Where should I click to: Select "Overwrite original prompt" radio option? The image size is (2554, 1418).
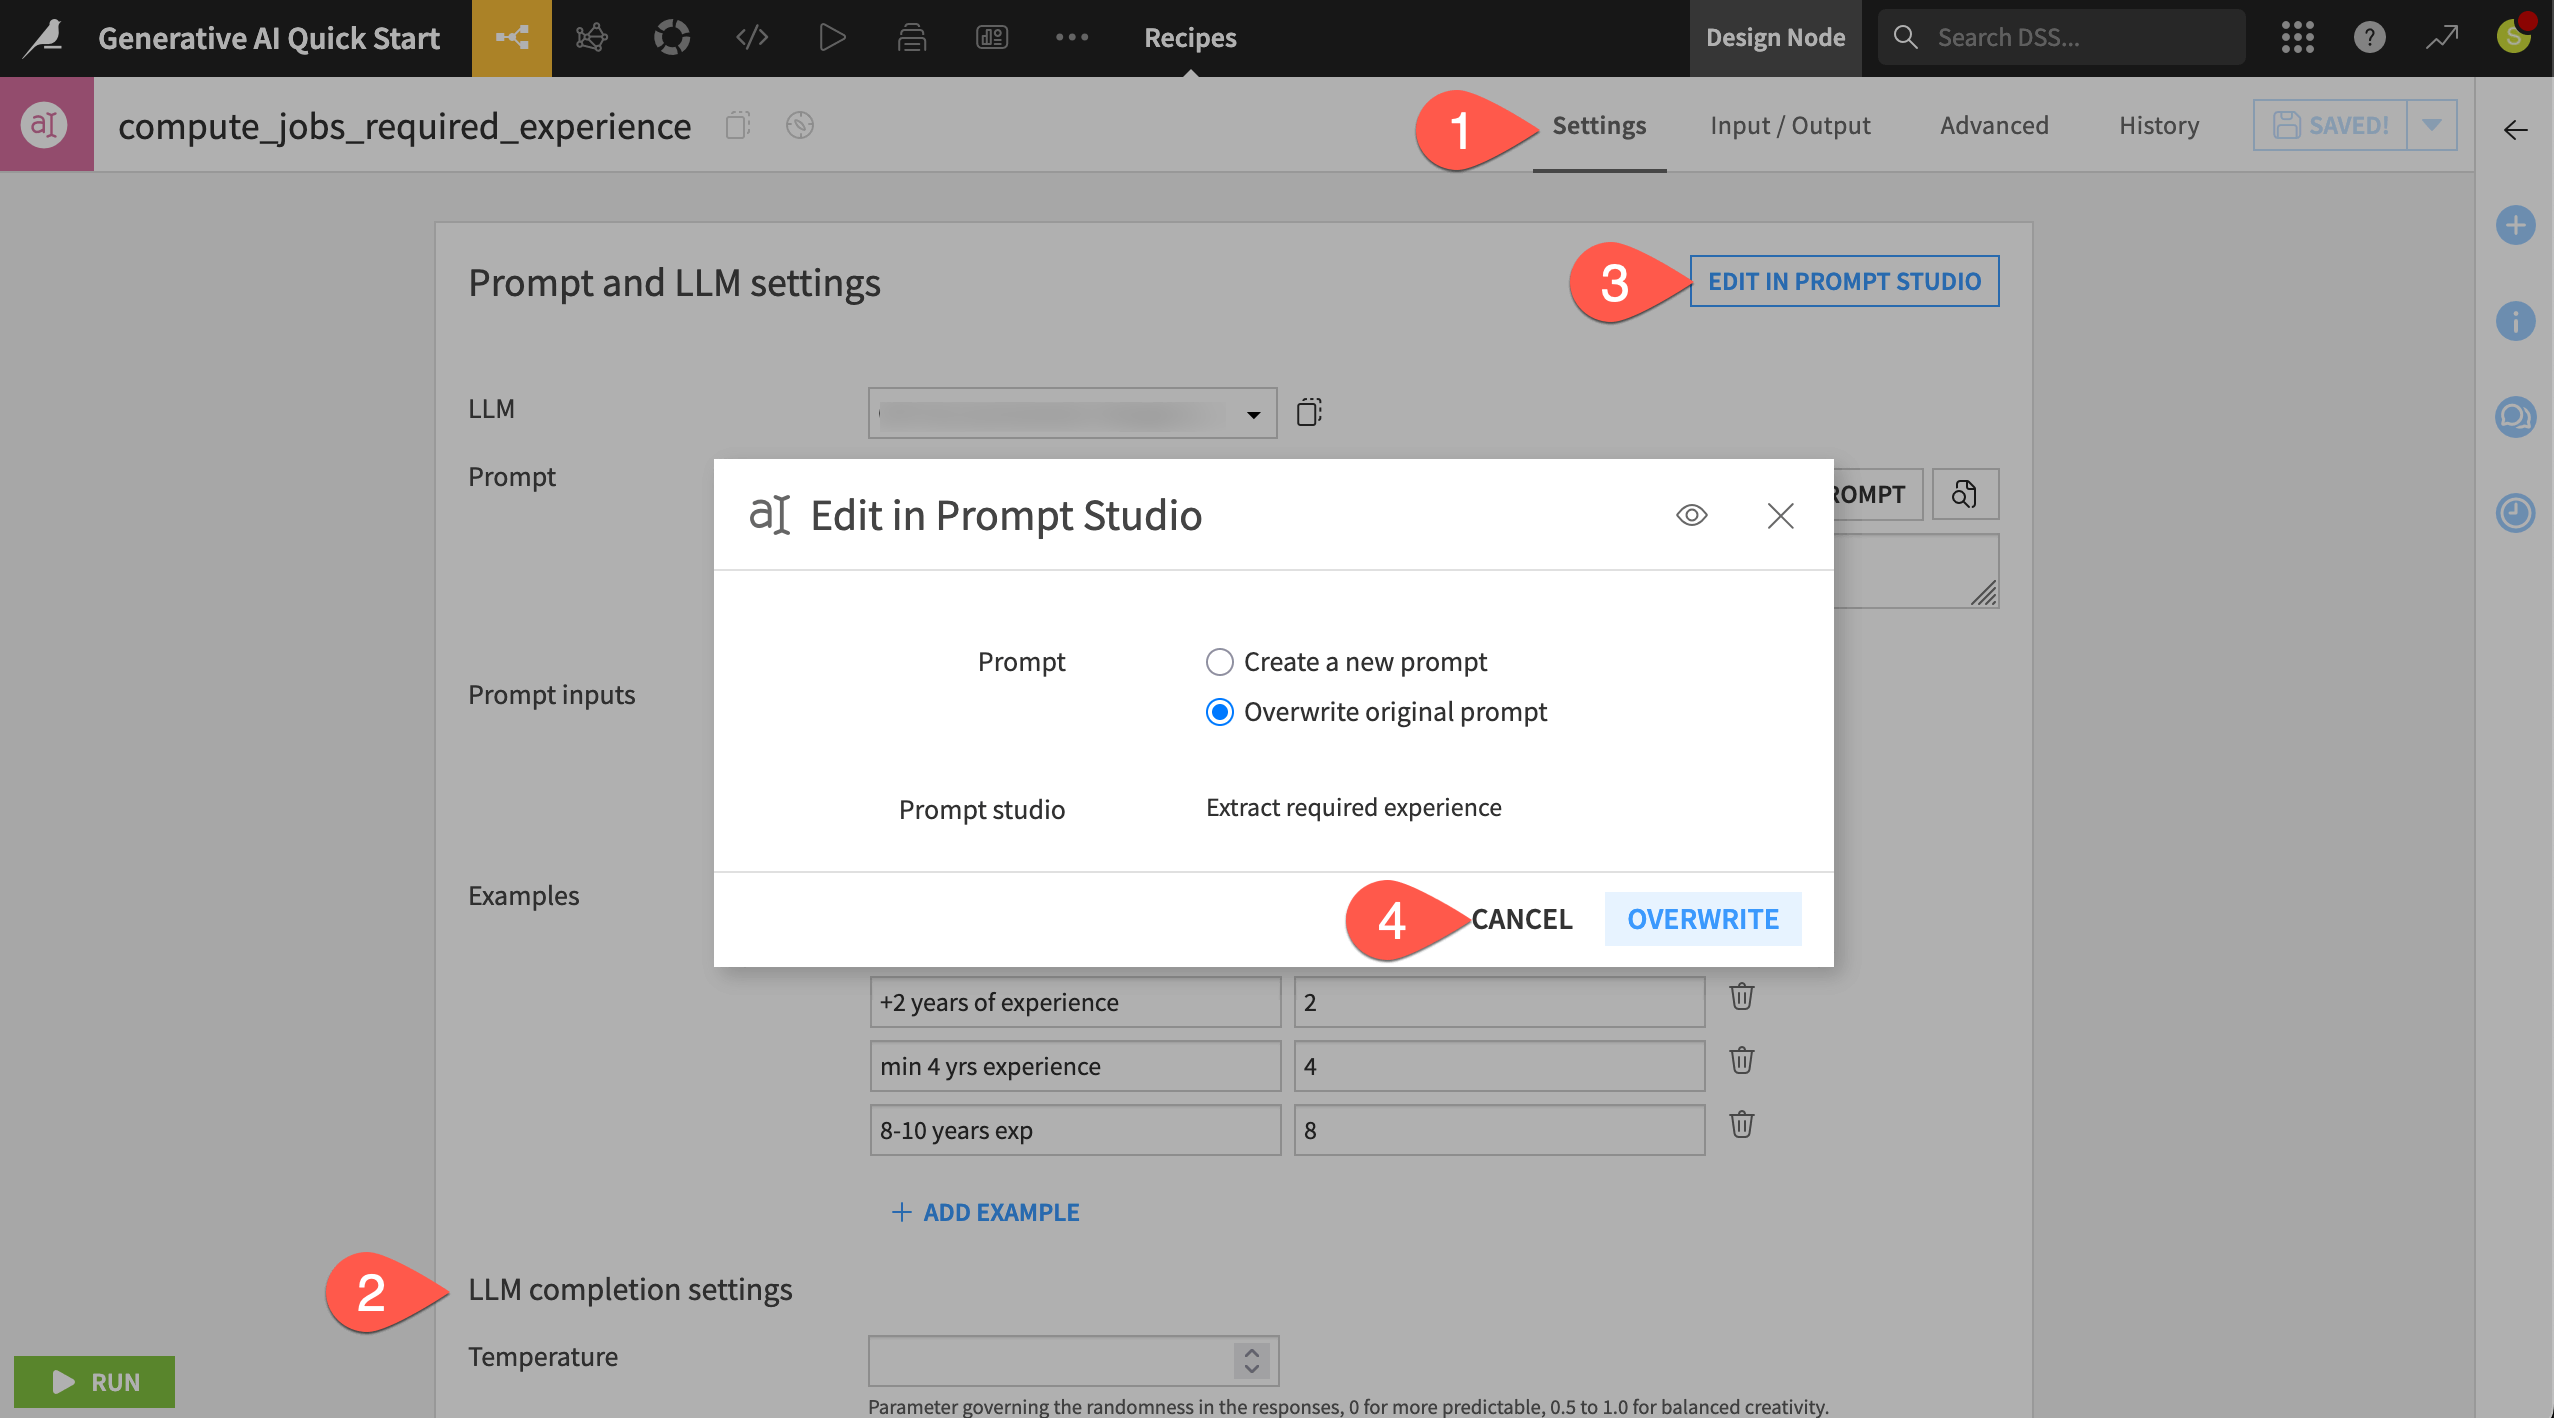(1219, 712)
